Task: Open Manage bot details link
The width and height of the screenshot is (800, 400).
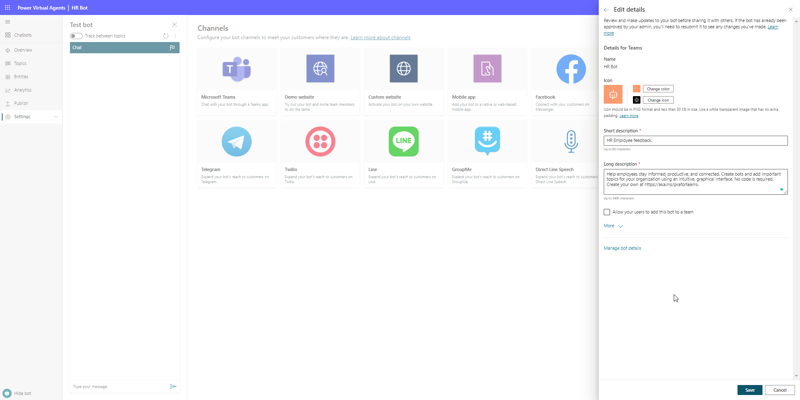Action: [622, 248]
